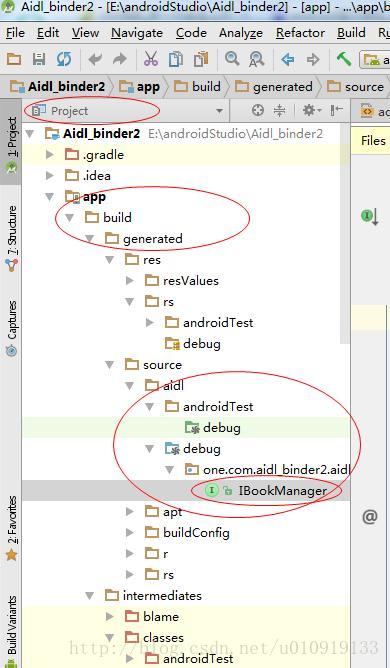Collapse the intermediates folder

(90, 596)
